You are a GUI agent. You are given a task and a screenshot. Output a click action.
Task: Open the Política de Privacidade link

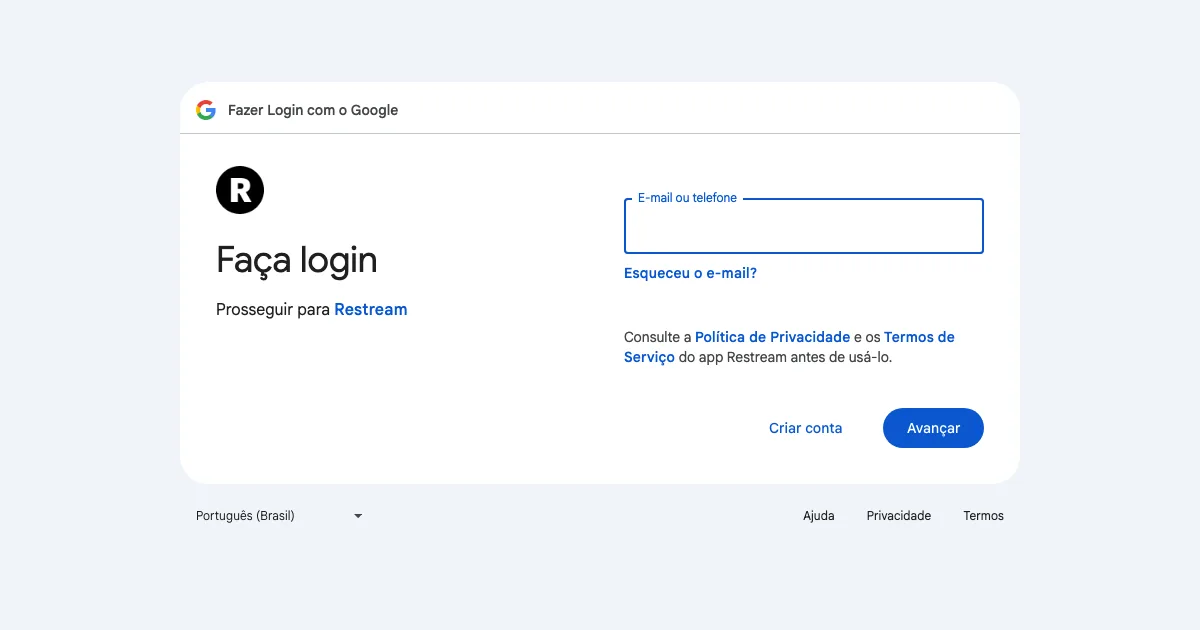coord(772,337)
